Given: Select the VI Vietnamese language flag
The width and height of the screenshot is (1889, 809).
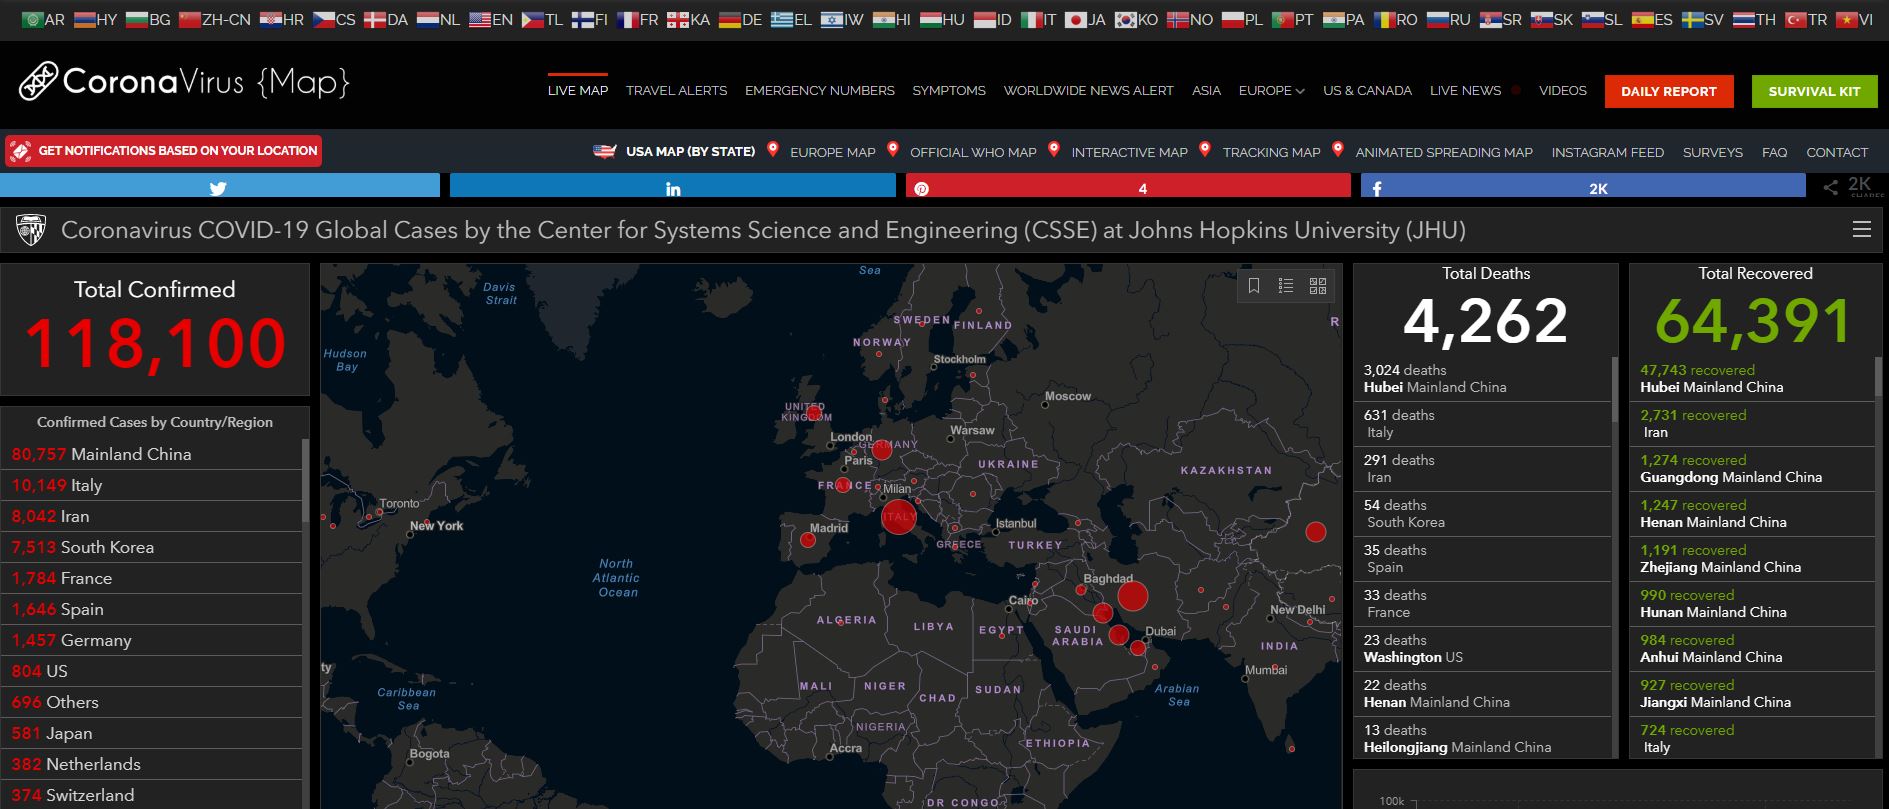Looking at the screenshot, I should click(x=1846, y=19).
